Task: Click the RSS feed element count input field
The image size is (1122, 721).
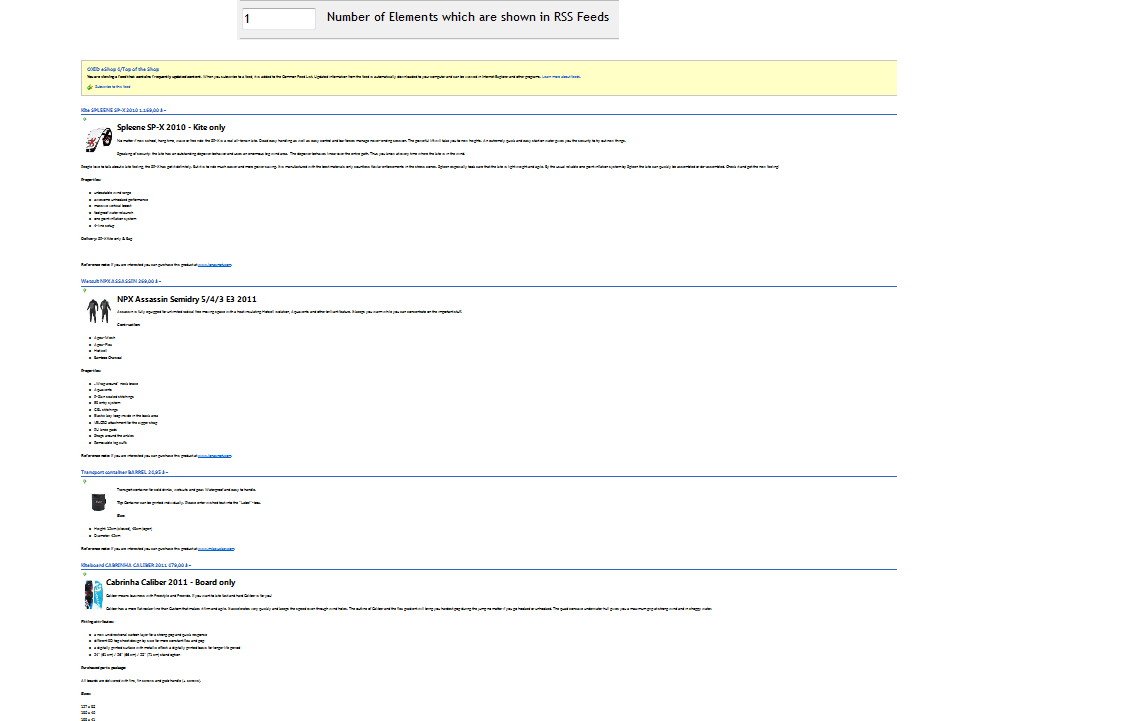Action: pyautogui.click(x=279, y=19)
